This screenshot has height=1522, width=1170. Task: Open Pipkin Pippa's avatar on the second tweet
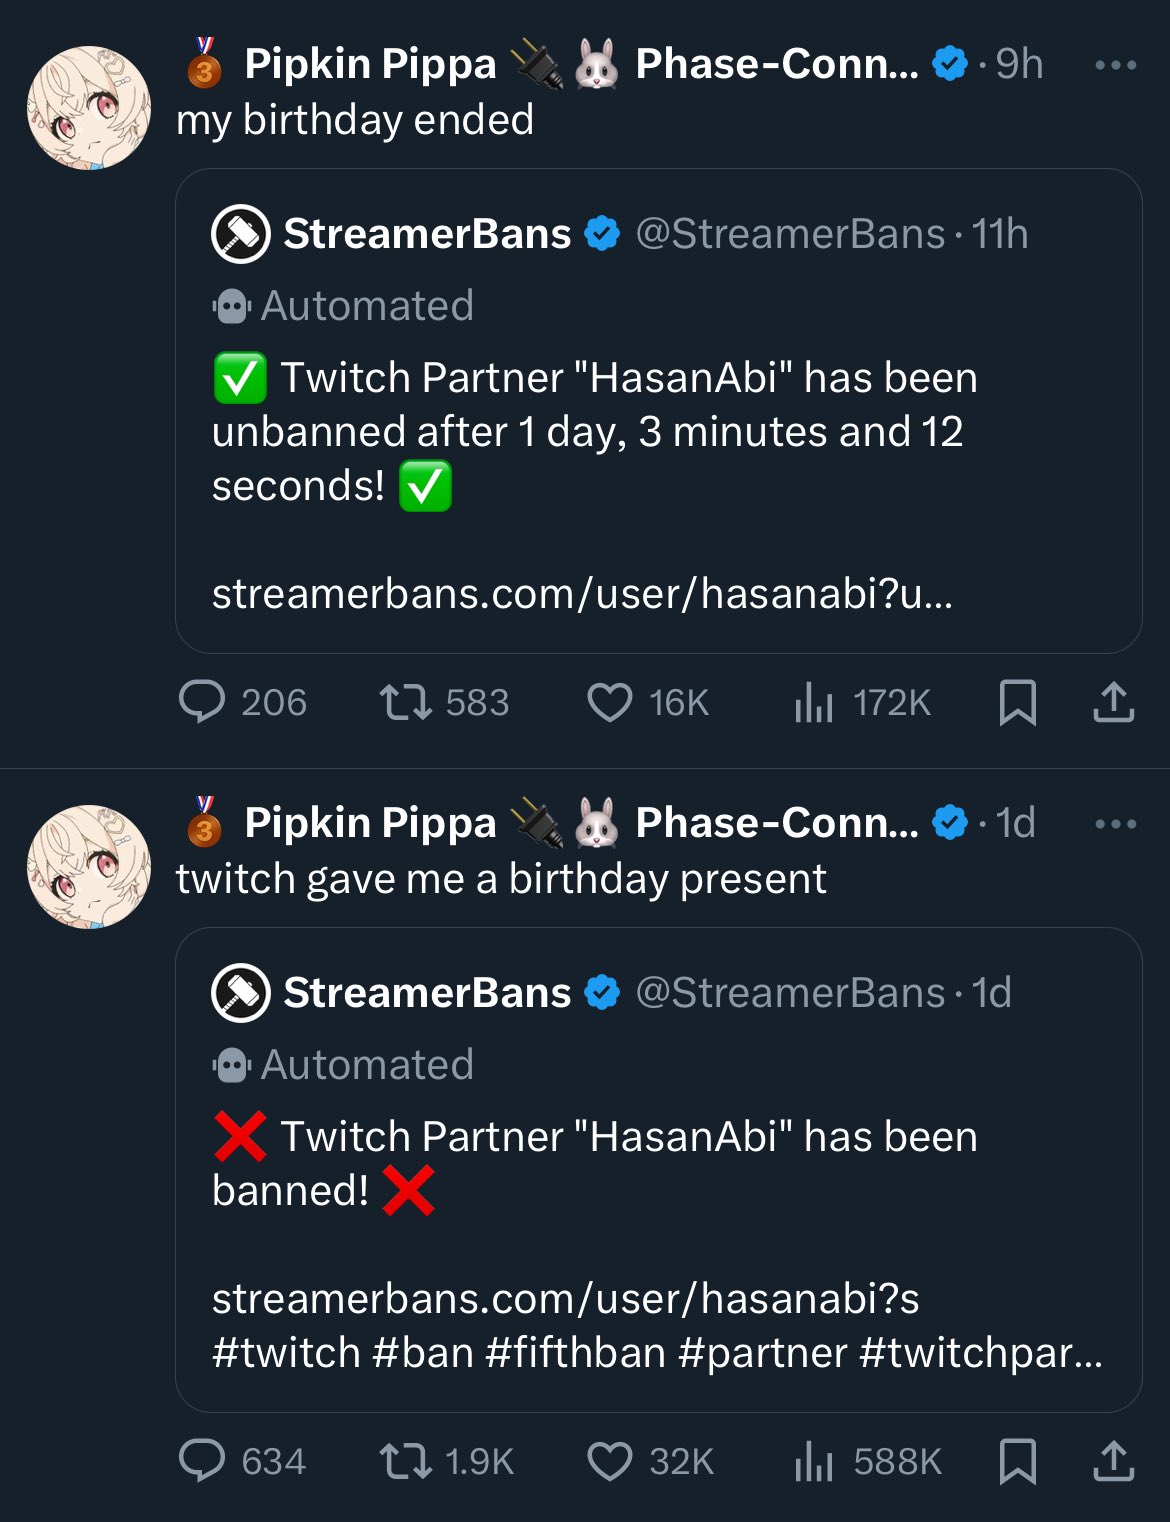coord(89,867)
